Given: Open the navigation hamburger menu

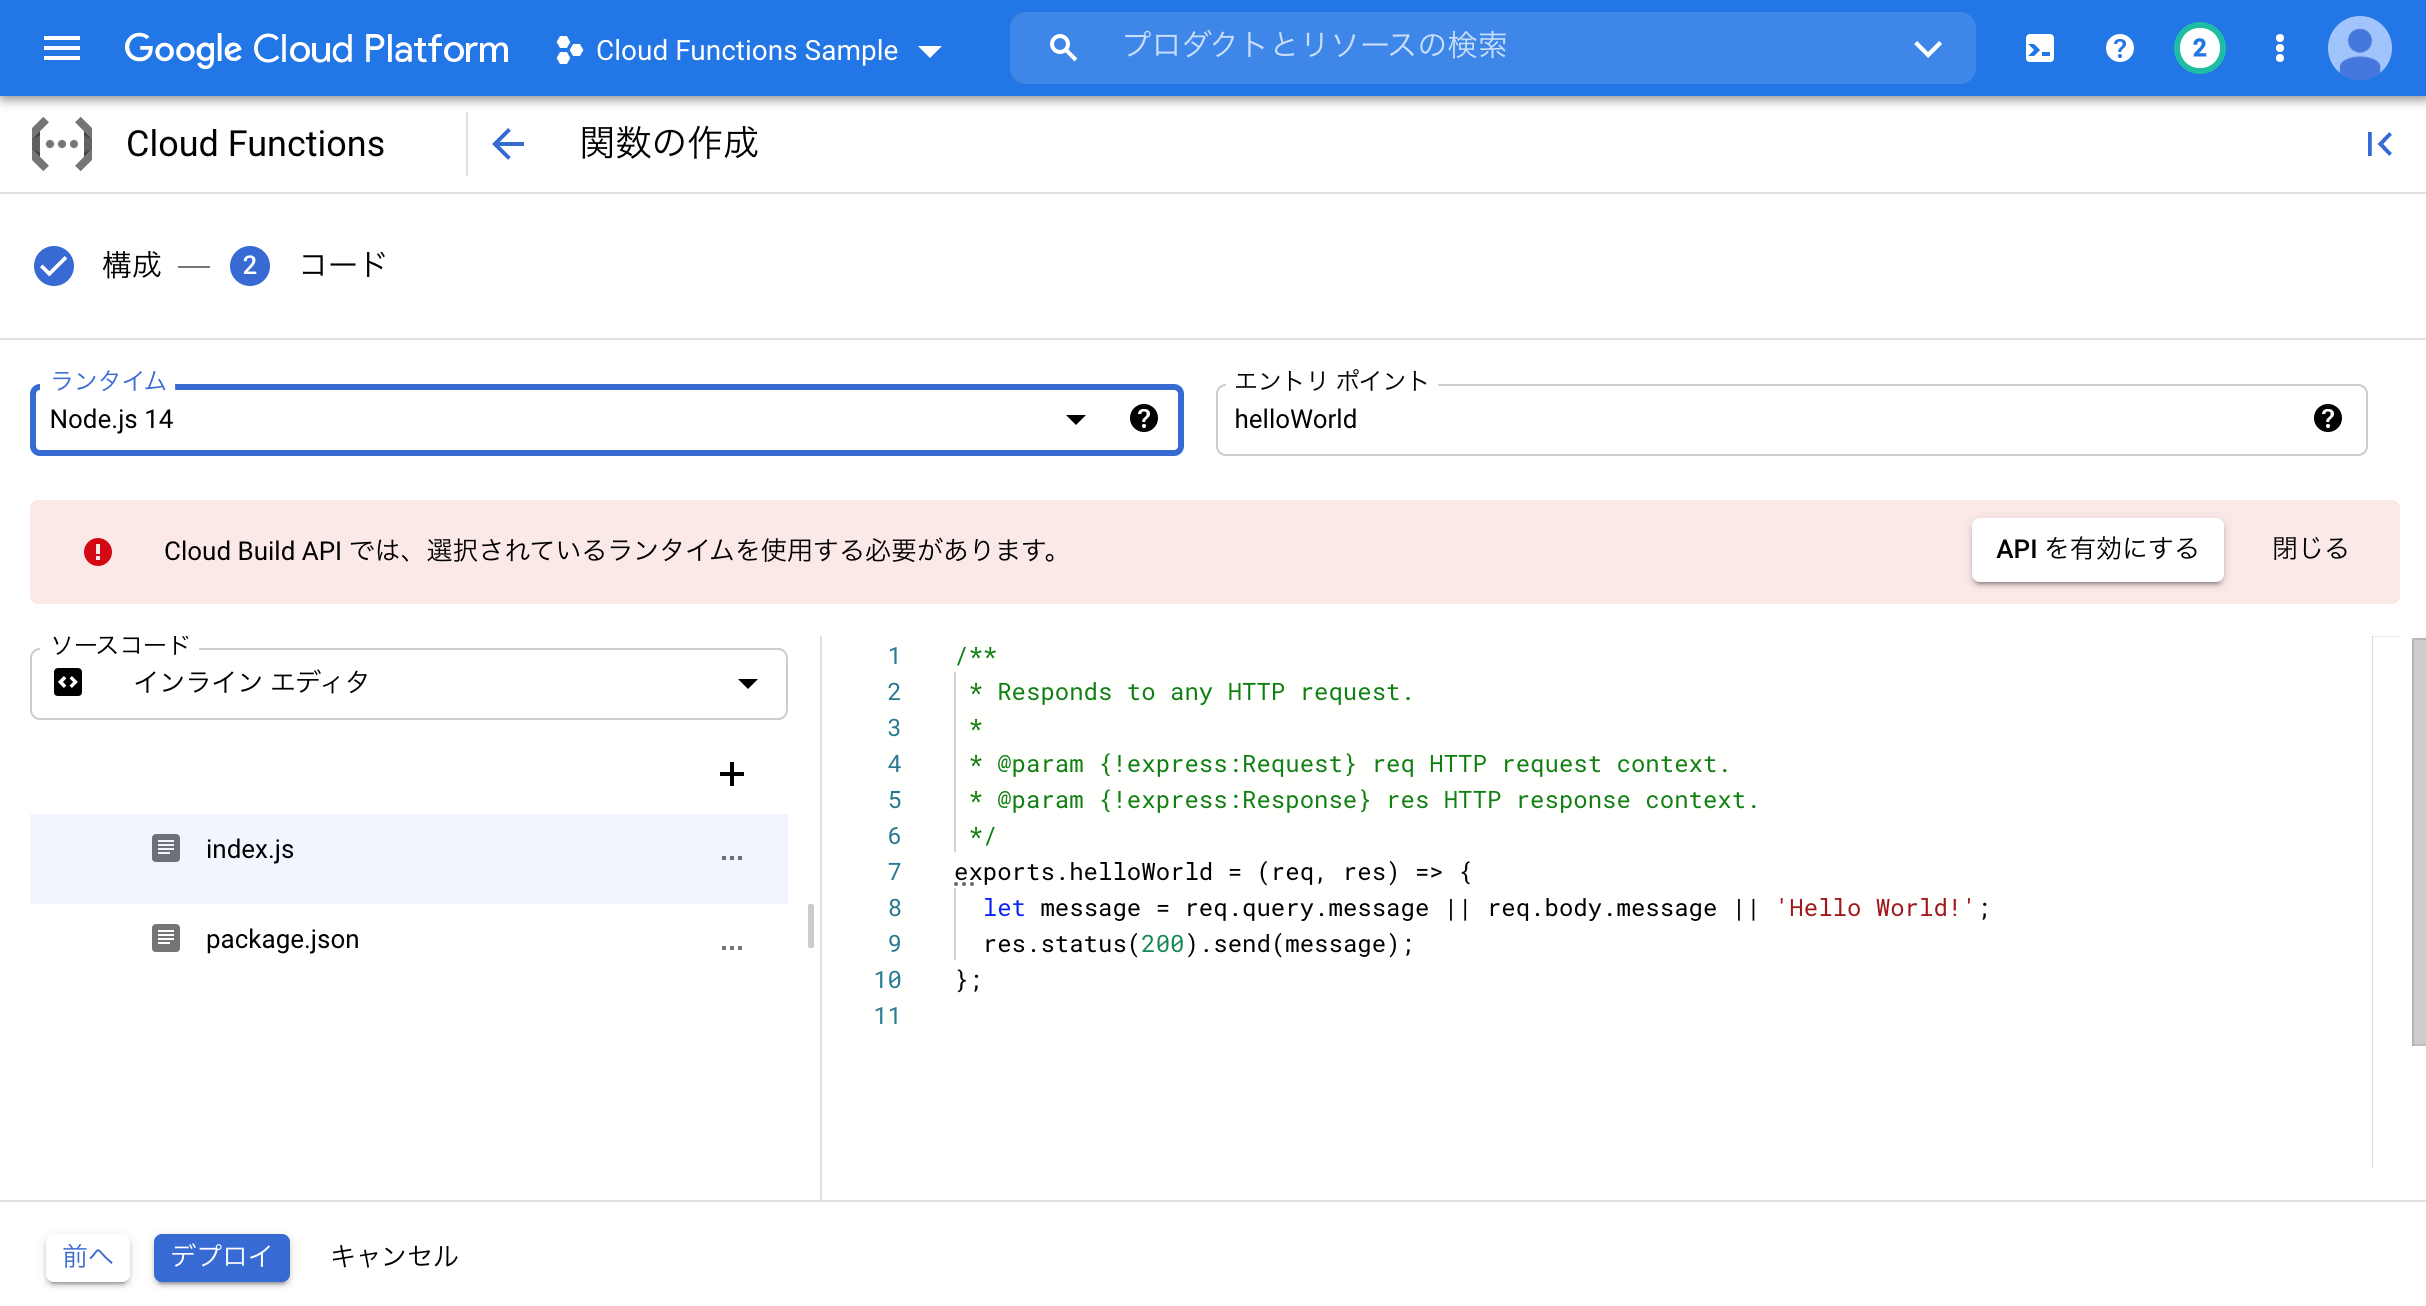Looking at the screenshot, I should tap(62, 48).
